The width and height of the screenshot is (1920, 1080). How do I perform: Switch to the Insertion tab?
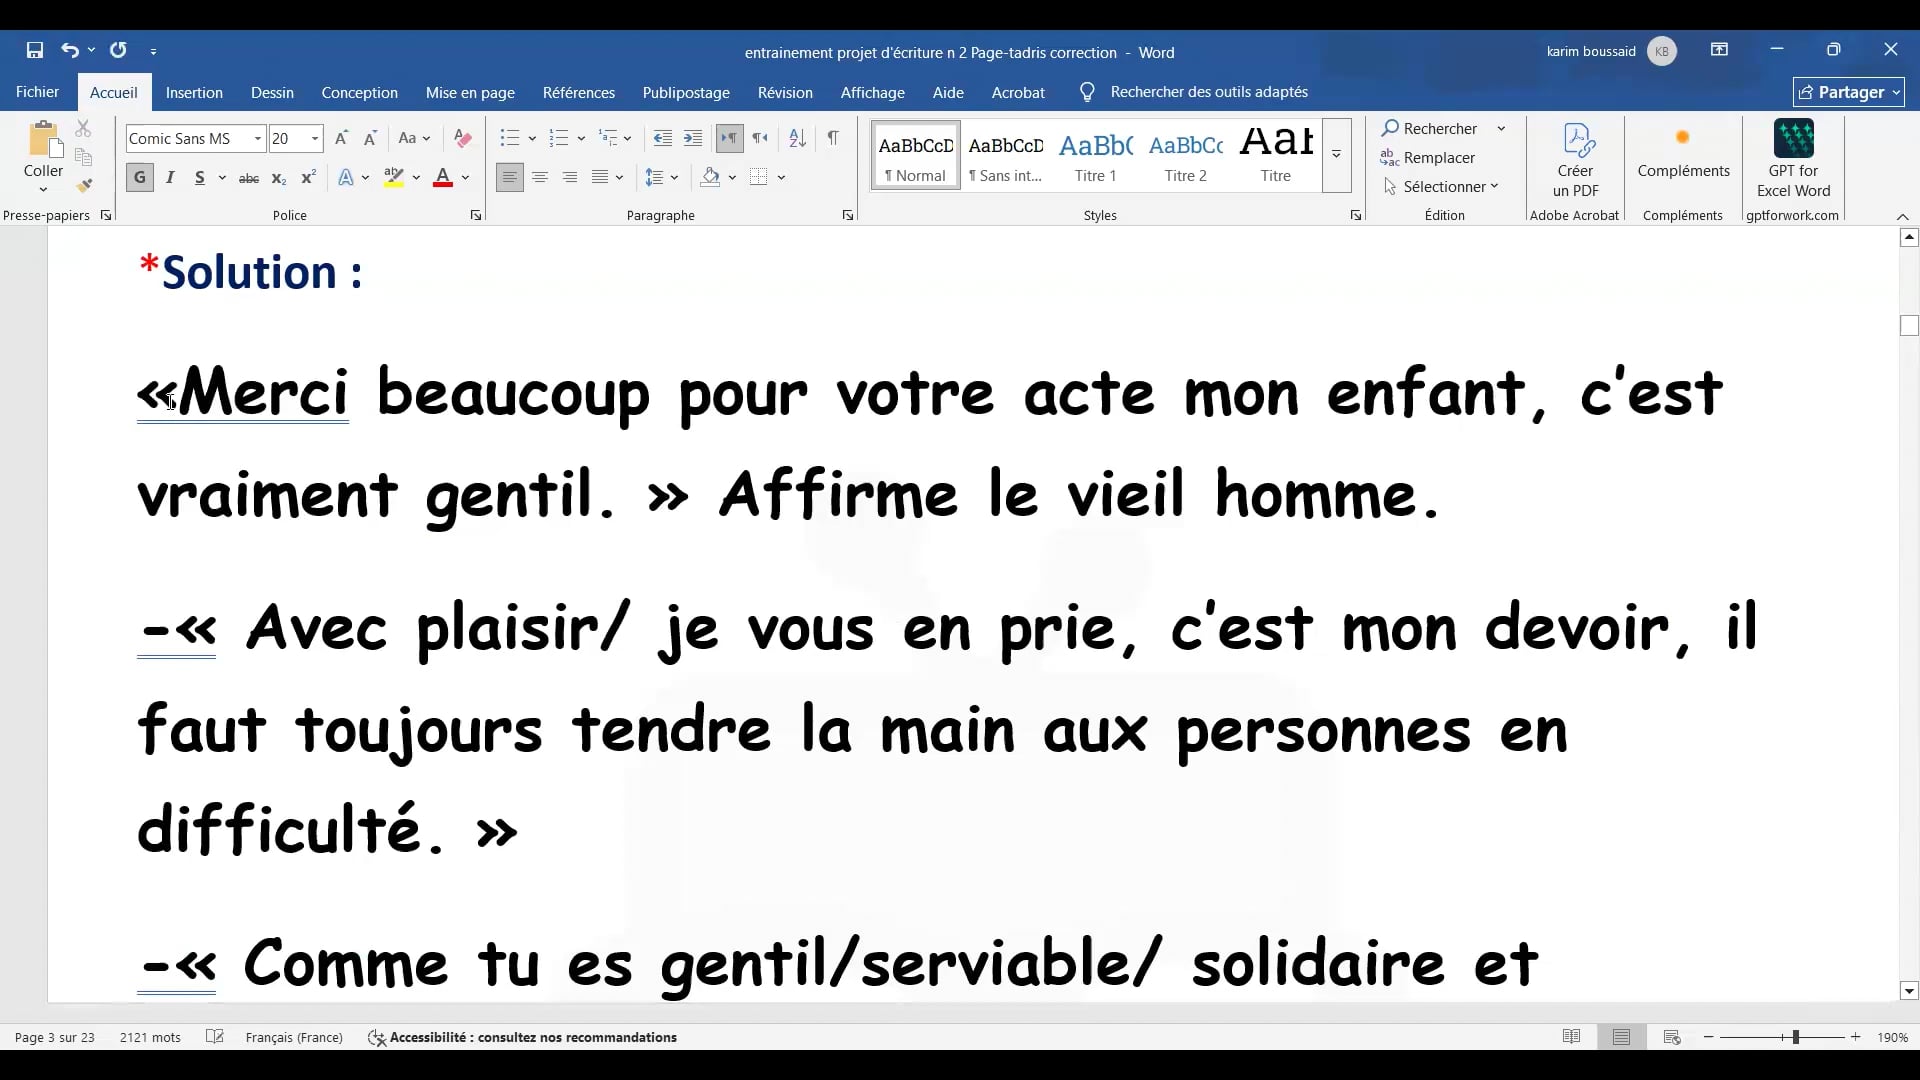(194, 92)
